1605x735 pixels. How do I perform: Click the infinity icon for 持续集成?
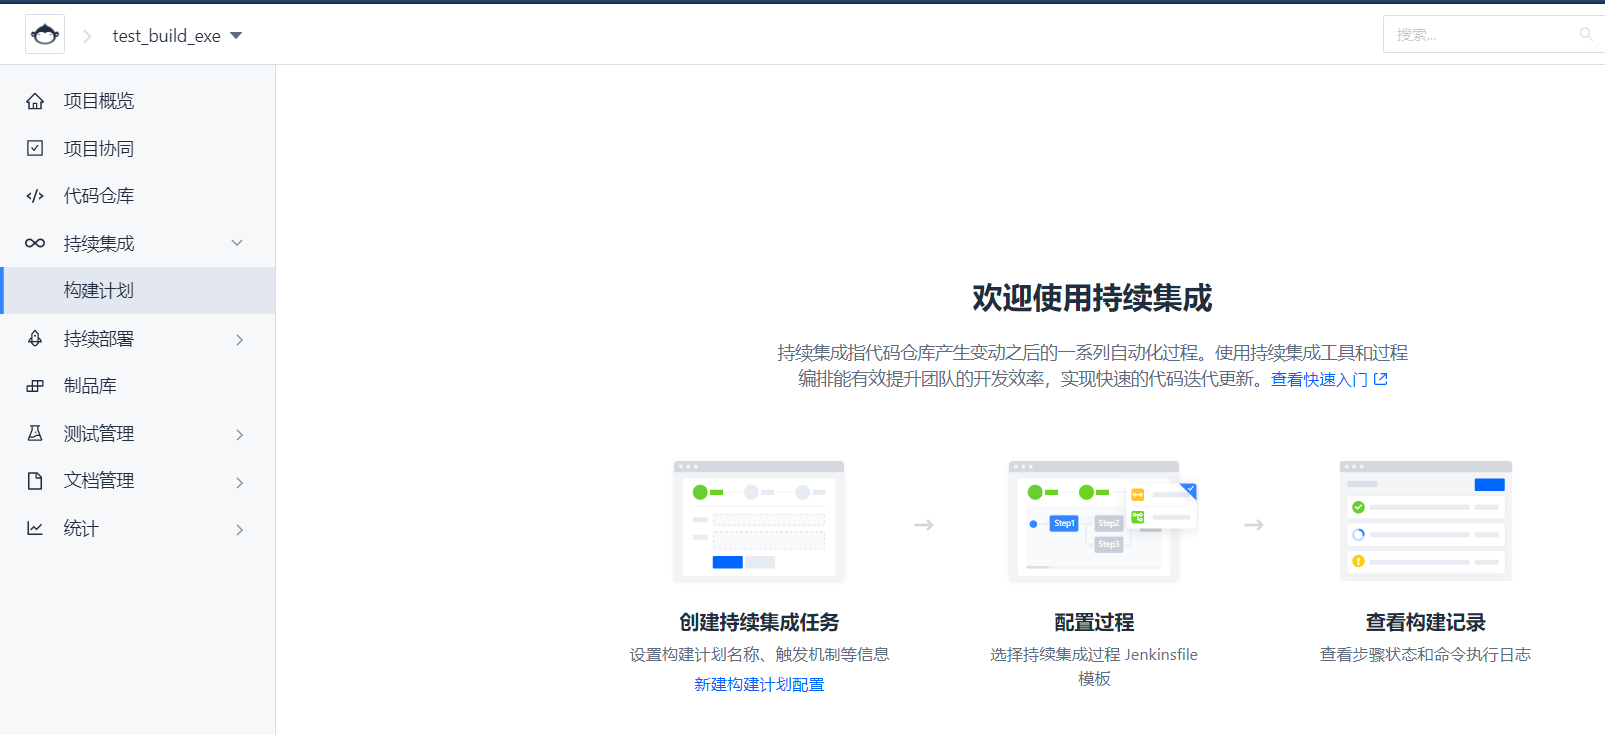coord(35,243)
